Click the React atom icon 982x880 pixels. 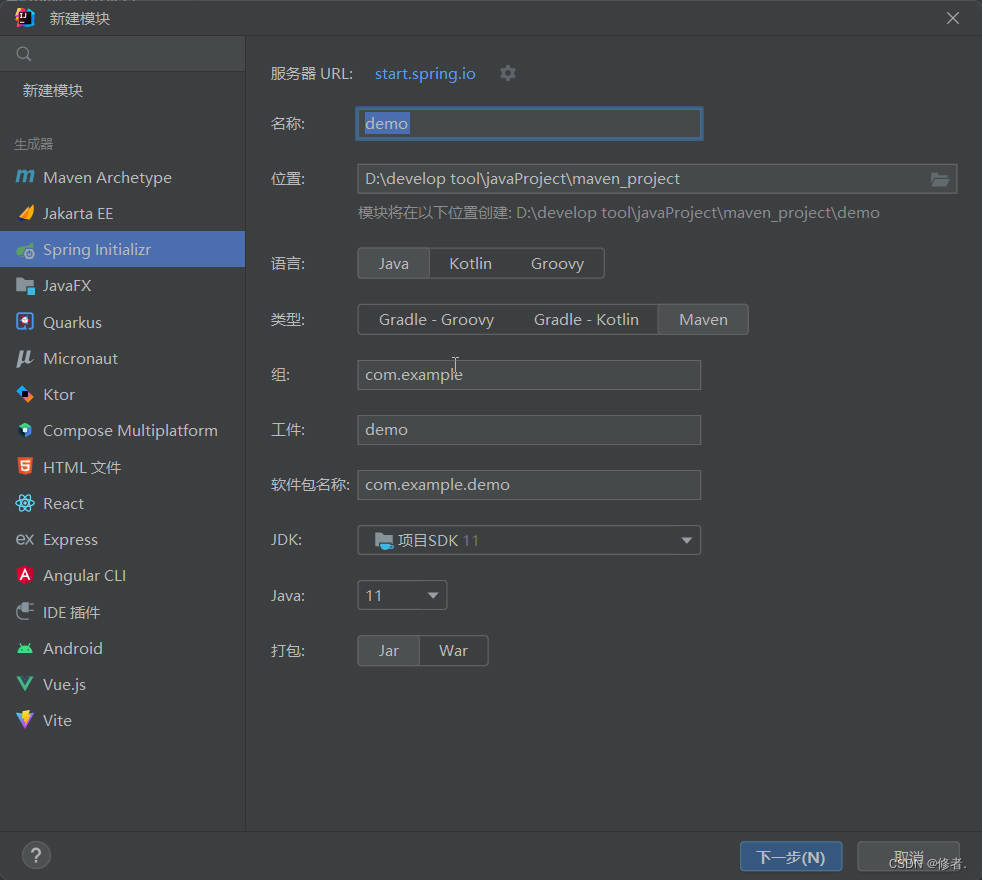pos(25,503)
